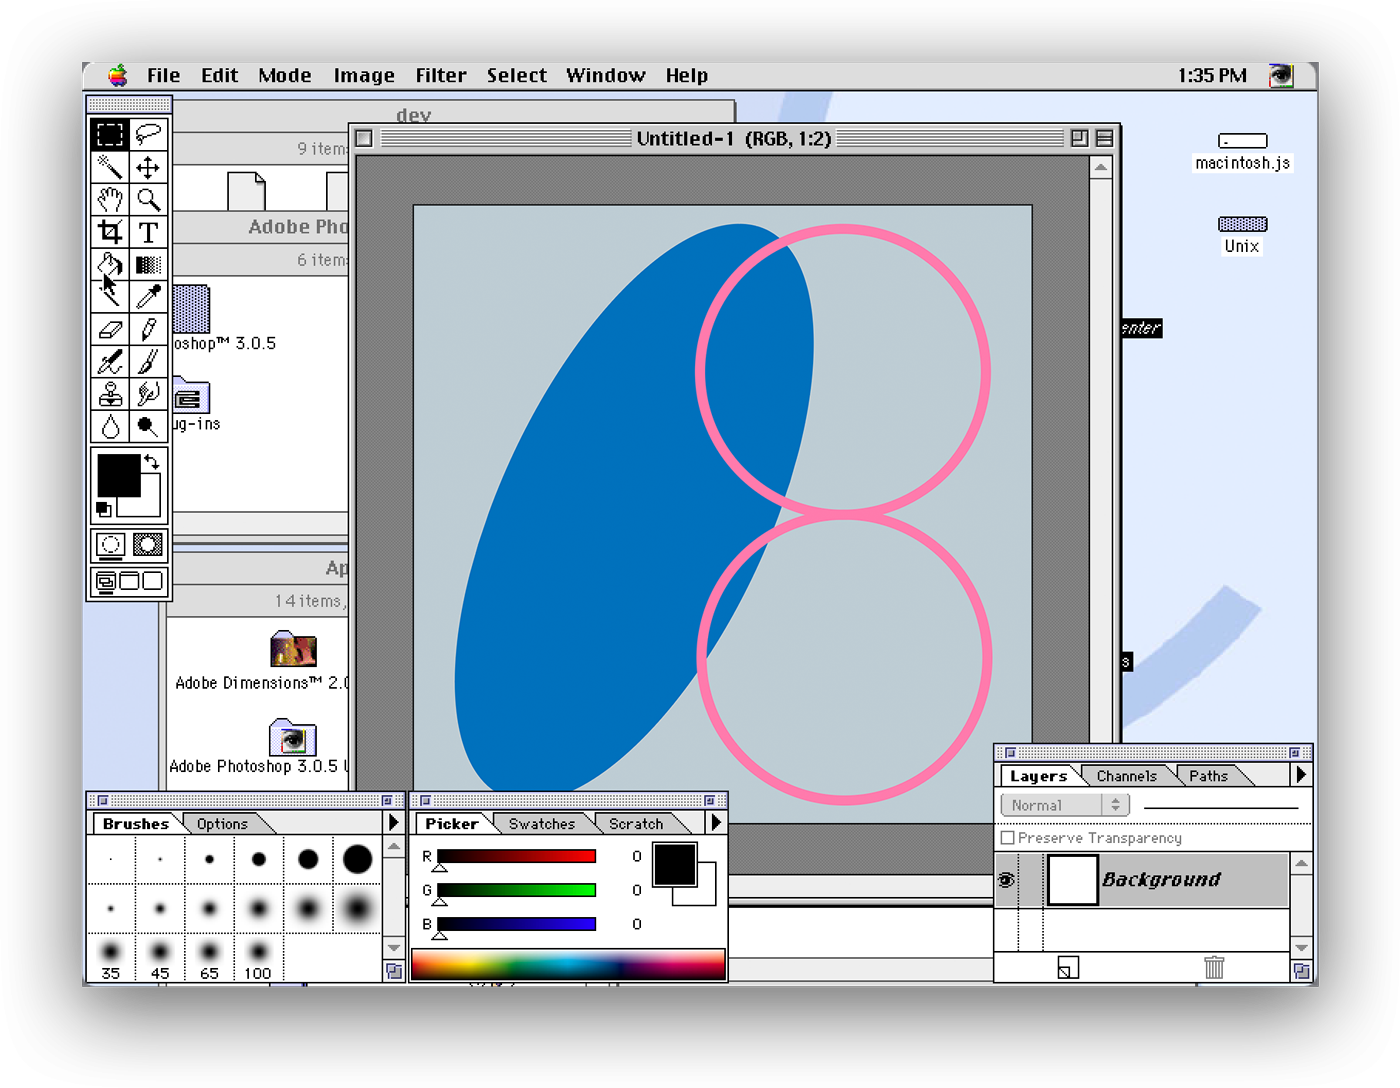This screenshot has width=1400, height=1088.
Task: Collapse the Layers palette with its zoom box
Action: click(1295, 753)
